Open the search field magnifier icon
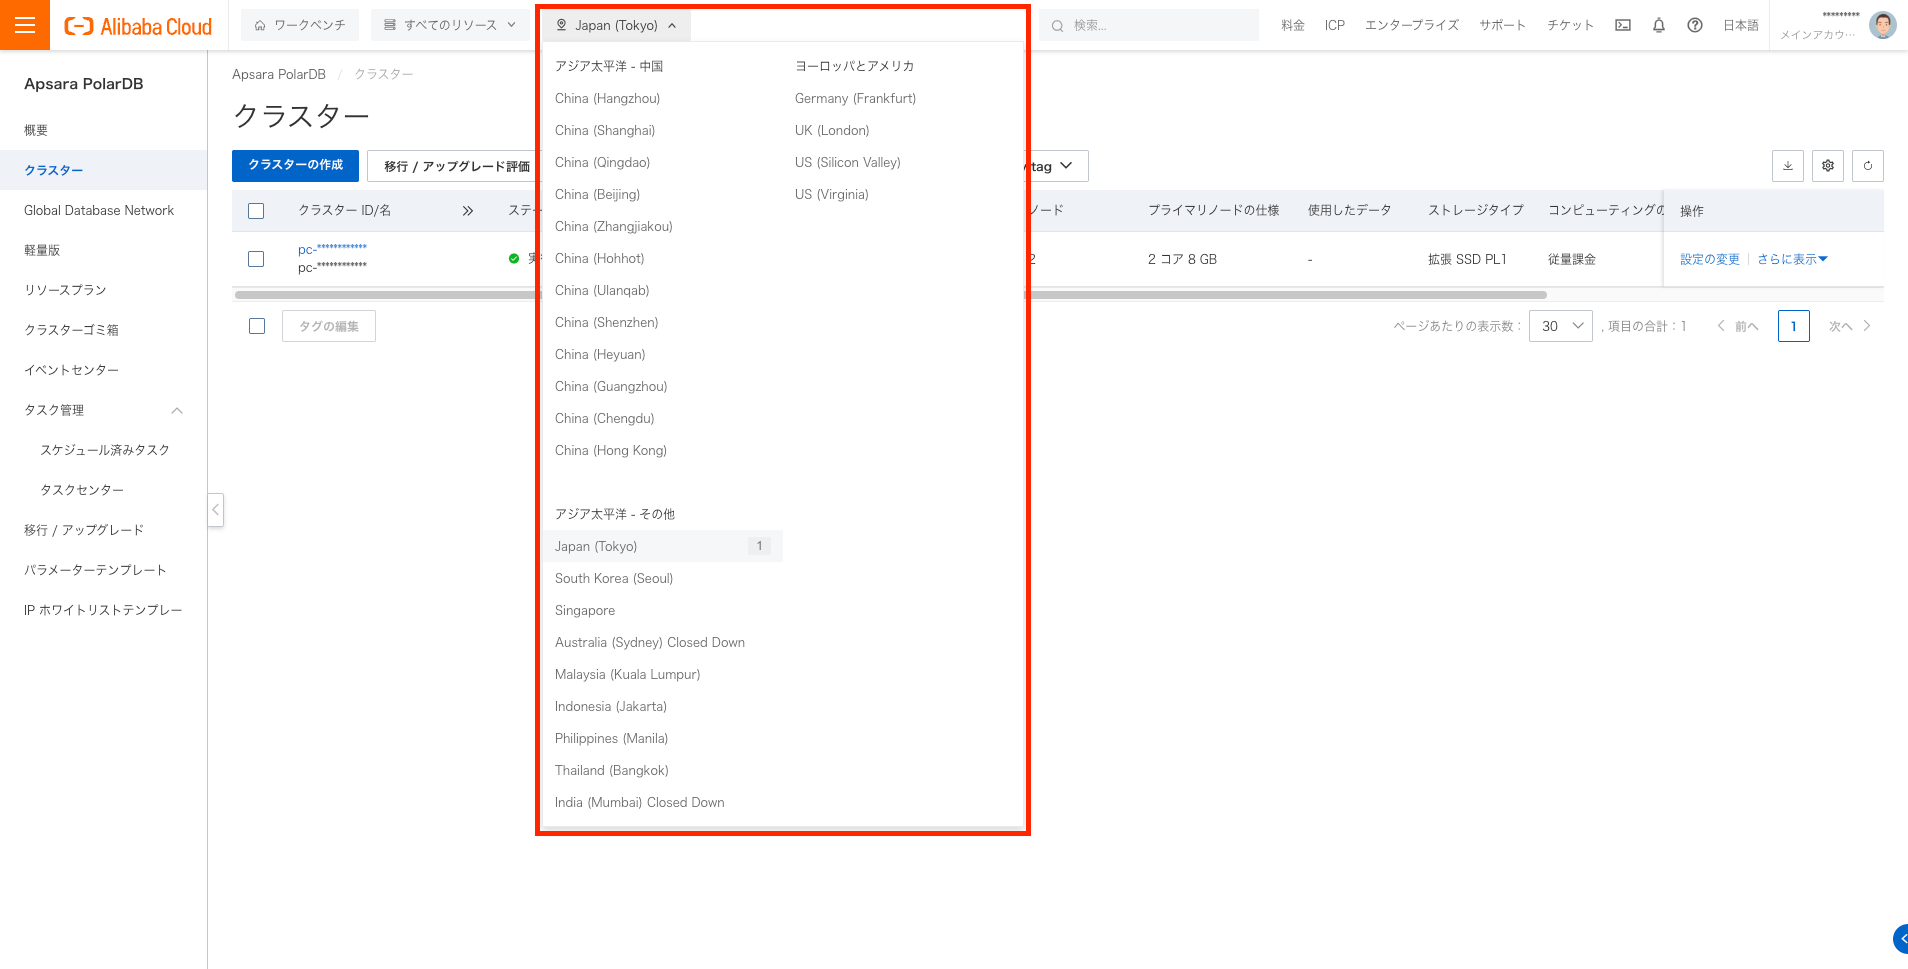This screenshot has height=969, width=1908. point(1058,25)
